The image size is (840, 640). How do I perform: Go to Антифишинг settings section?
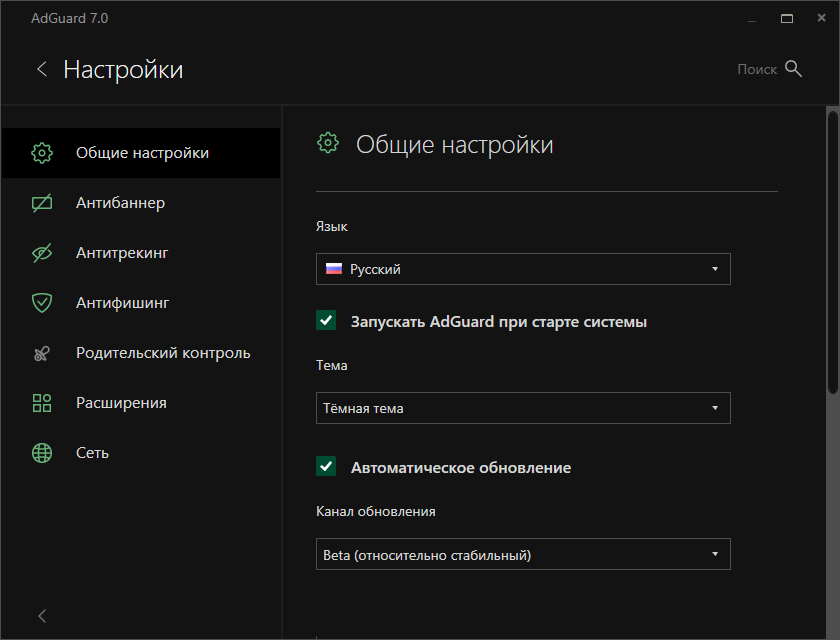pyautogui.click(x=140, y=303)
